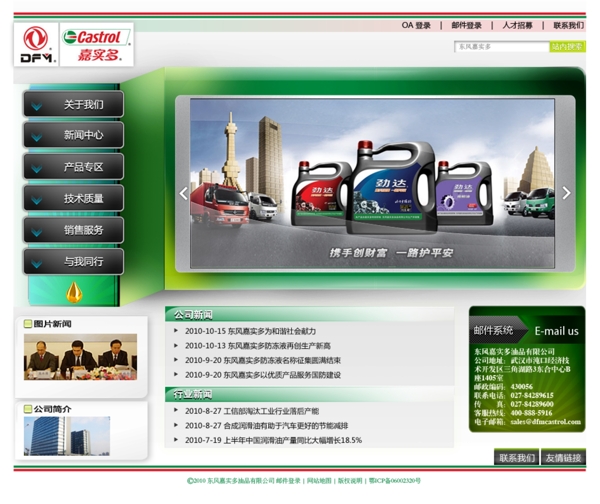Expand the 关于我们 chevron arrow

coord(37,106)
